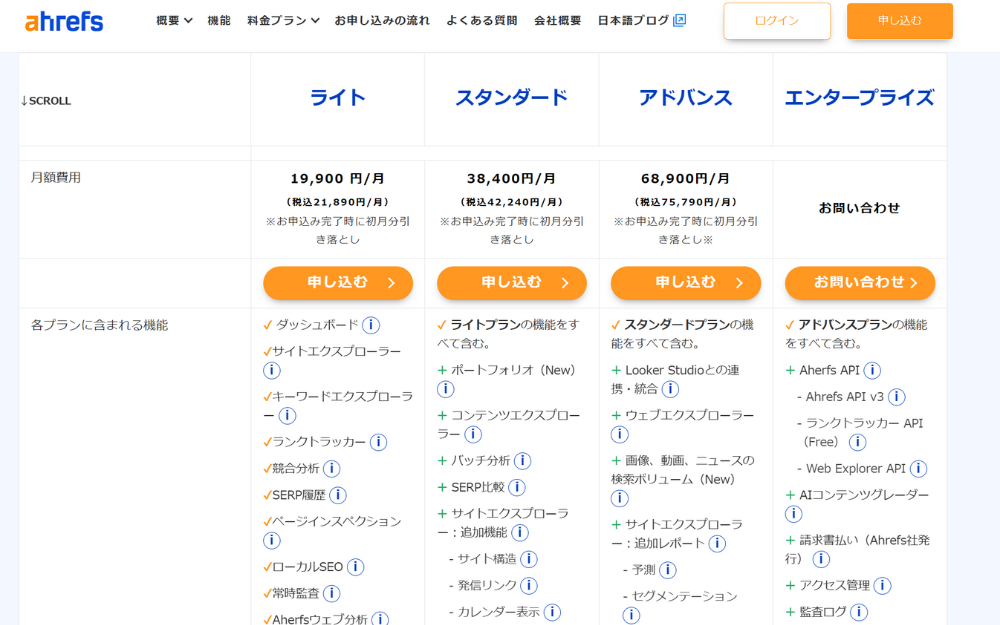The image size is (1000, 625).
Task: Open info icon next to Web Explorer API
Action: [x=918, y=469]
